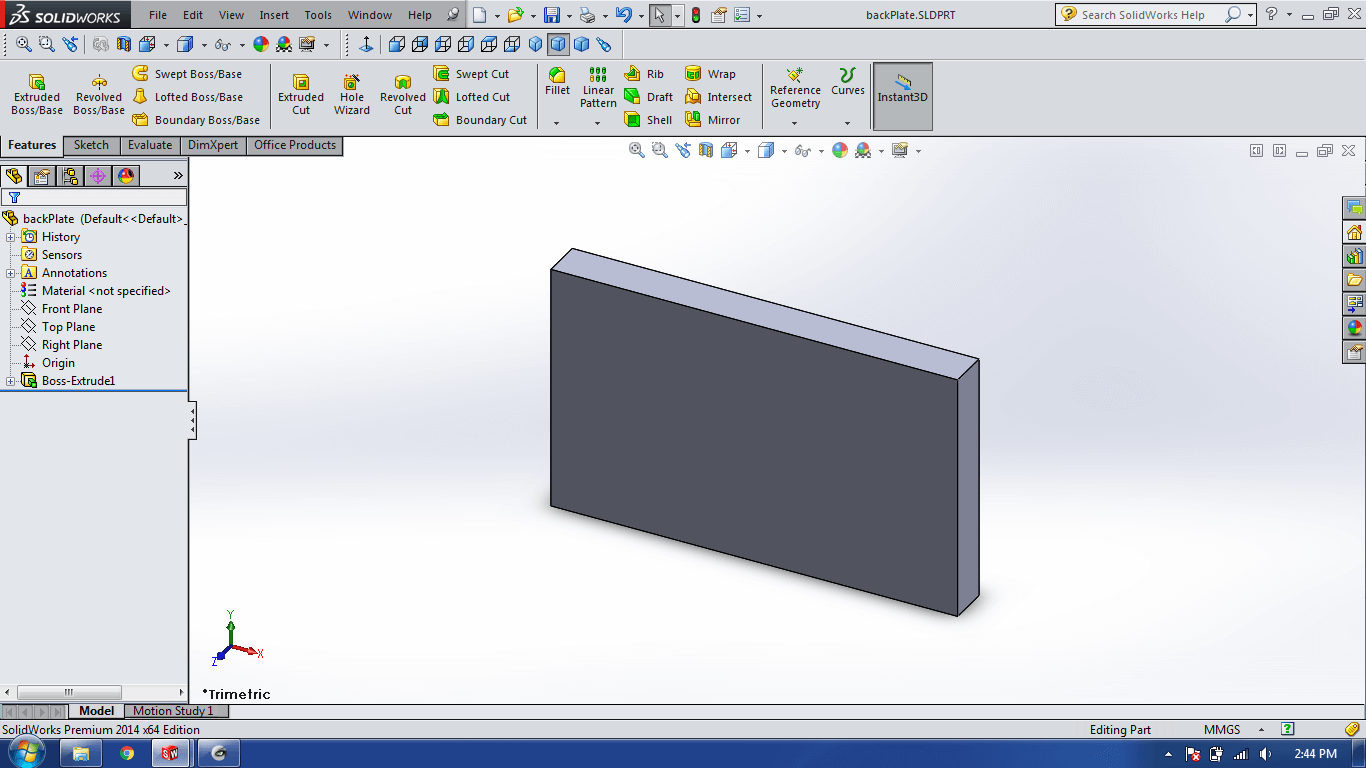Open the ConfigurationManager tab icon
This screenshot has height=768, width=1366.
70,176
